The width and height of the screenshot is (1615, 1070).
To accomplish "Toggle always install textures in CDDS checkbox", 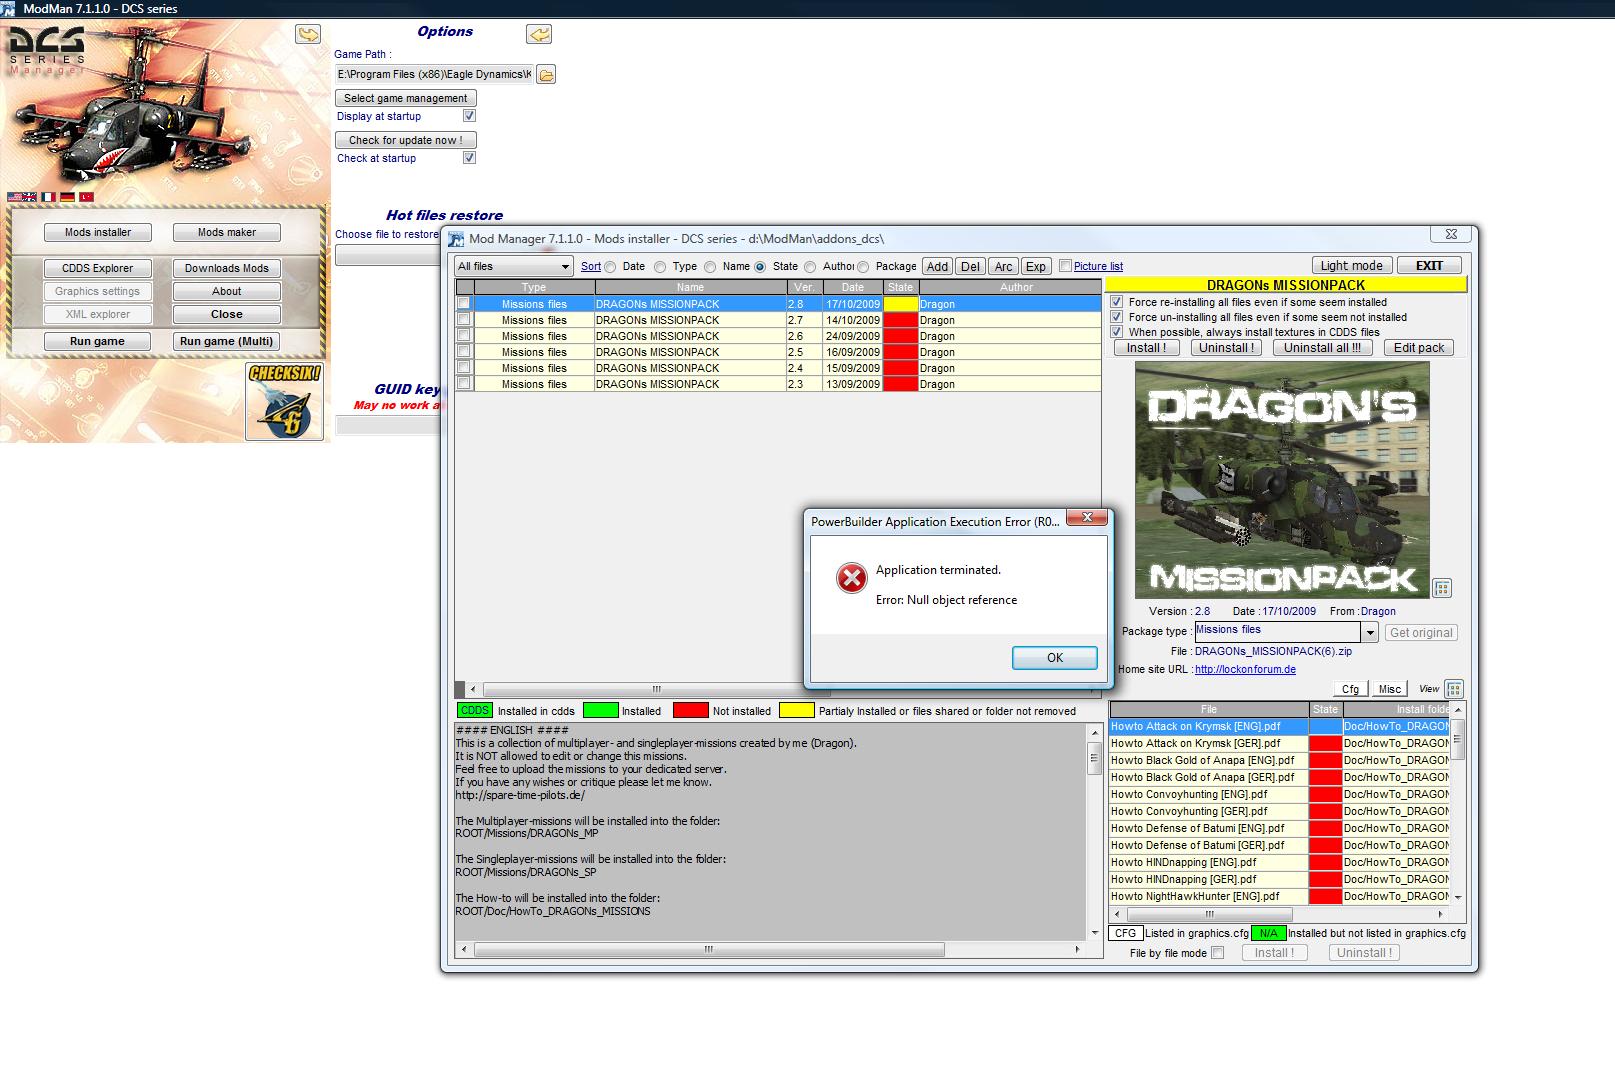I will [1117, 332].
